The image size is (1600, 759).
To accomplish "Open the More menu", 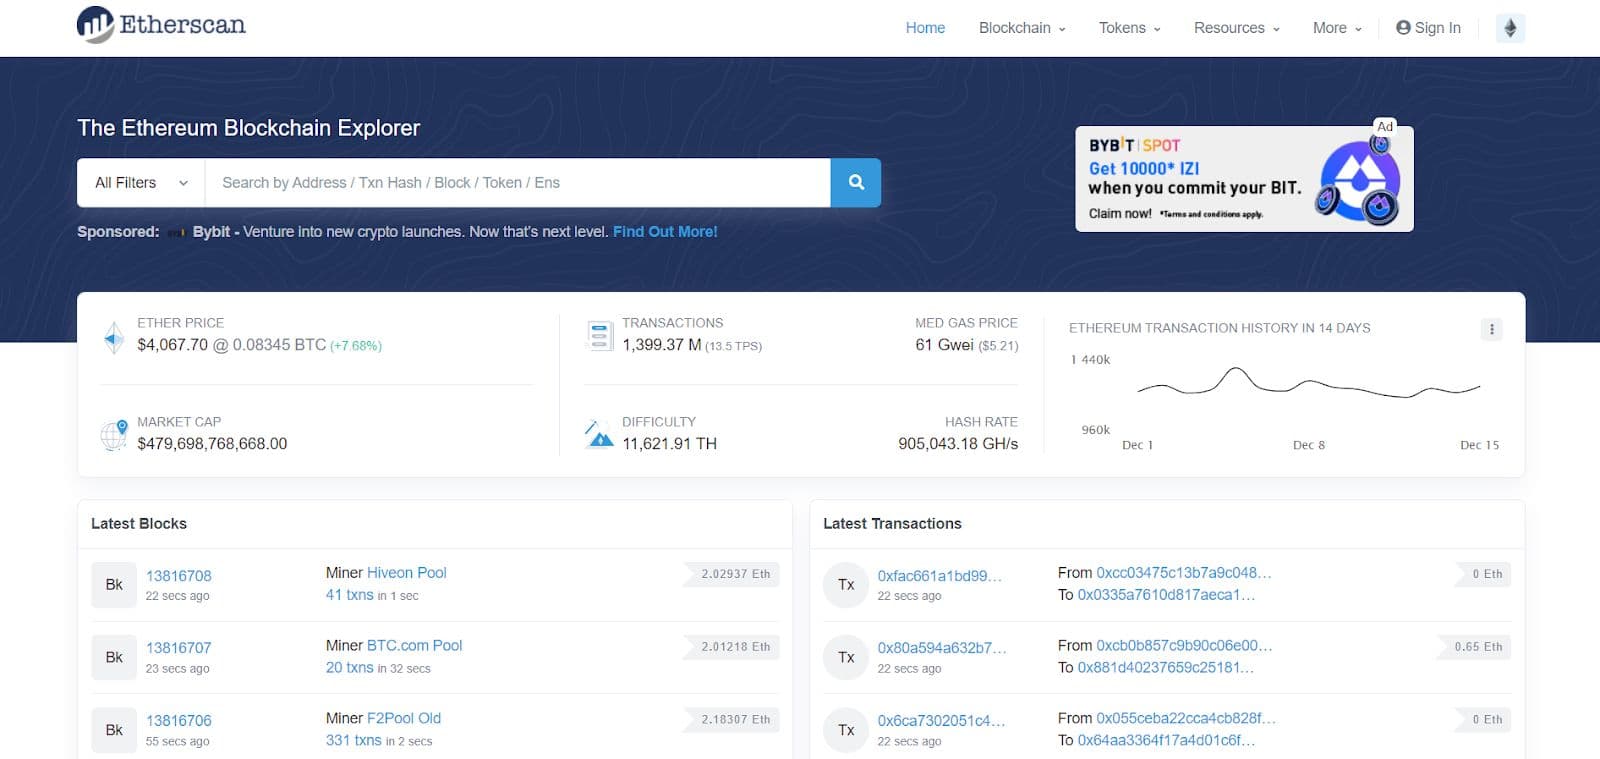I will (x=1336, y=28).
